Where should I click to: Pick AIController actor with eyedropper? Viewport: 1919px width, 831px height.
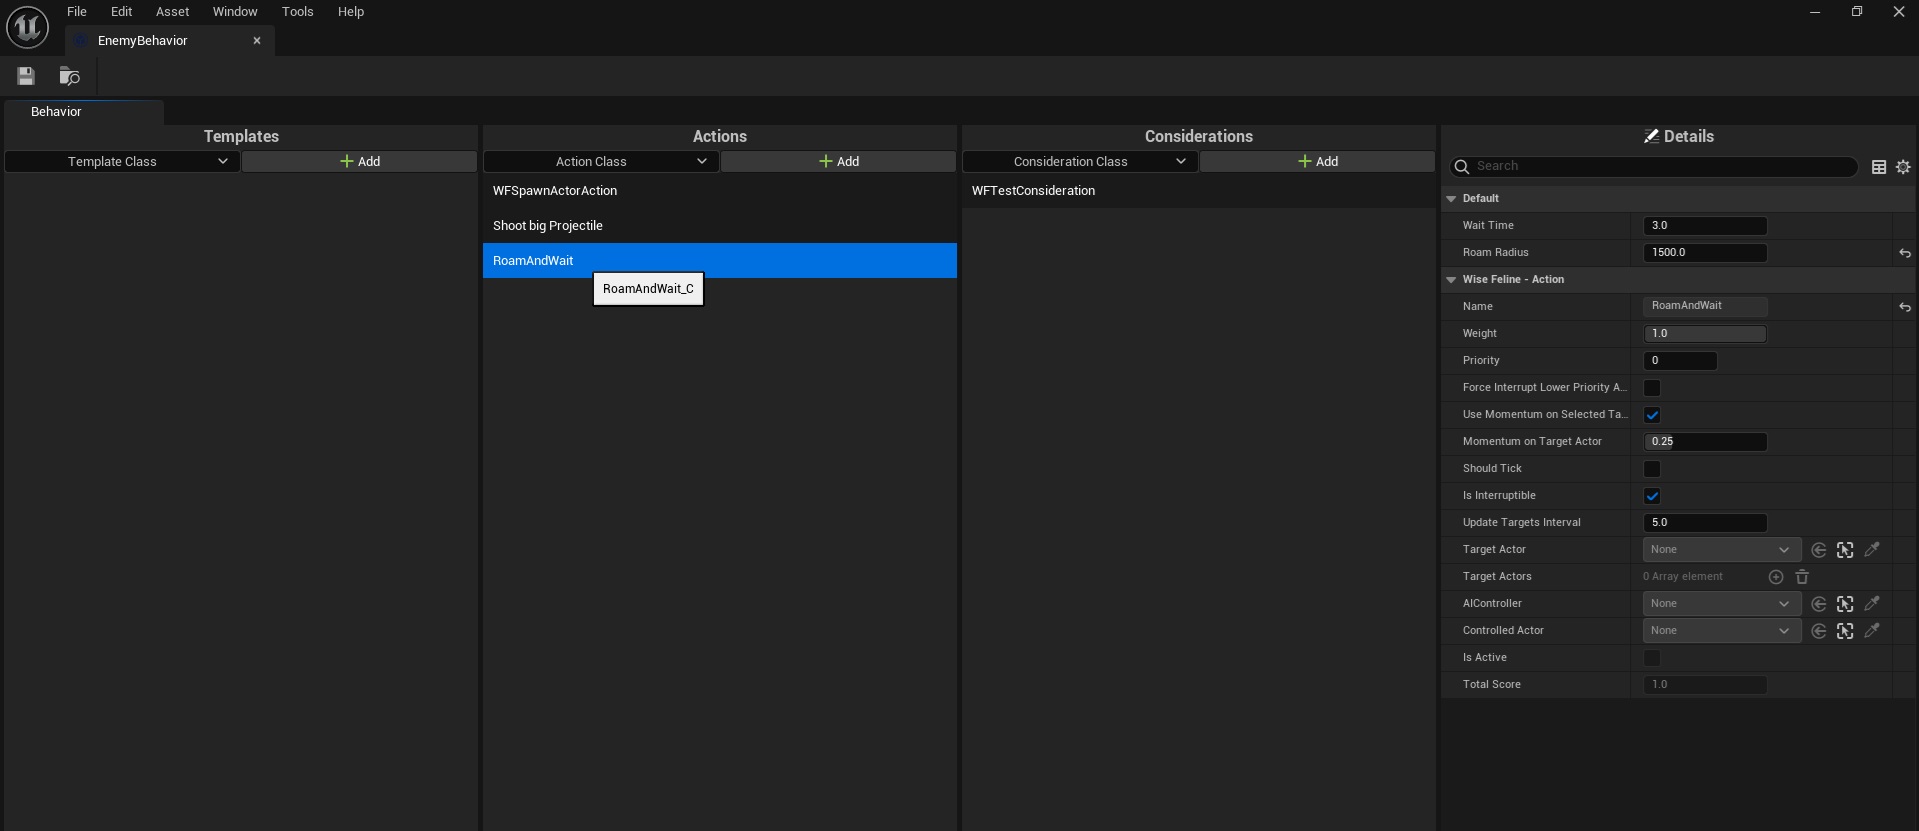click(x=1872, y=603)
